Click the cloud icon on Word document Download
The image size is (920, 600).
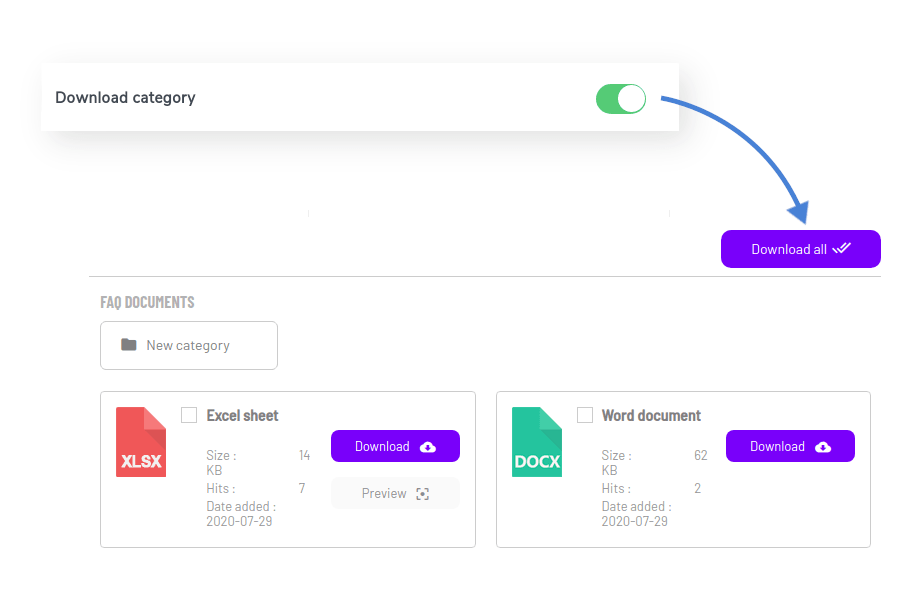[x=823, y=447]
